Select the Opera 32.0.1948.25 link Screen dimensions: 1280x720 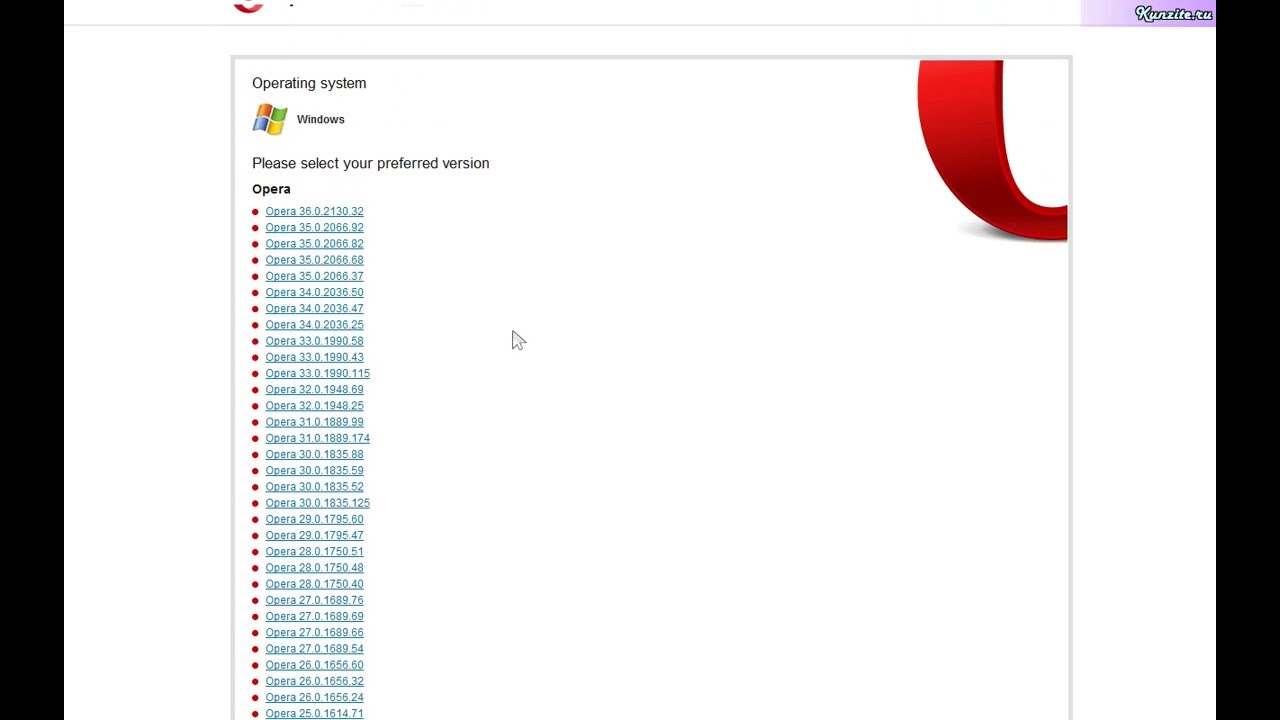[314, 405]
